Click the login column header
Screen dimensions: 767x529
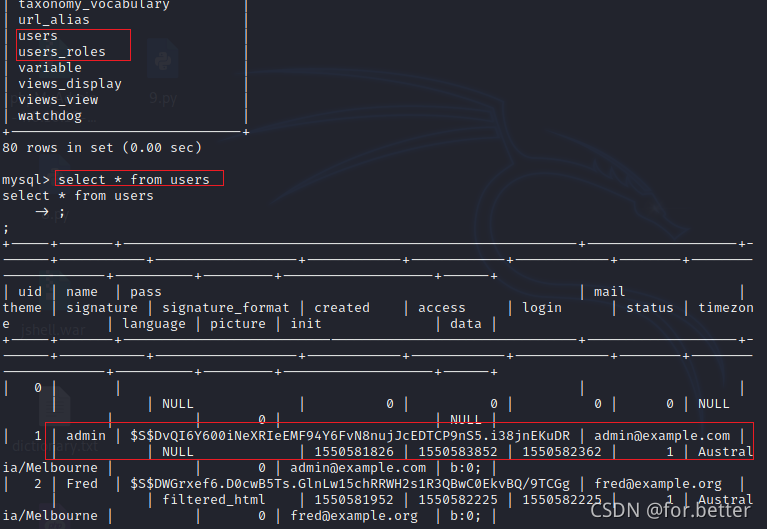[x=542, y=308]
